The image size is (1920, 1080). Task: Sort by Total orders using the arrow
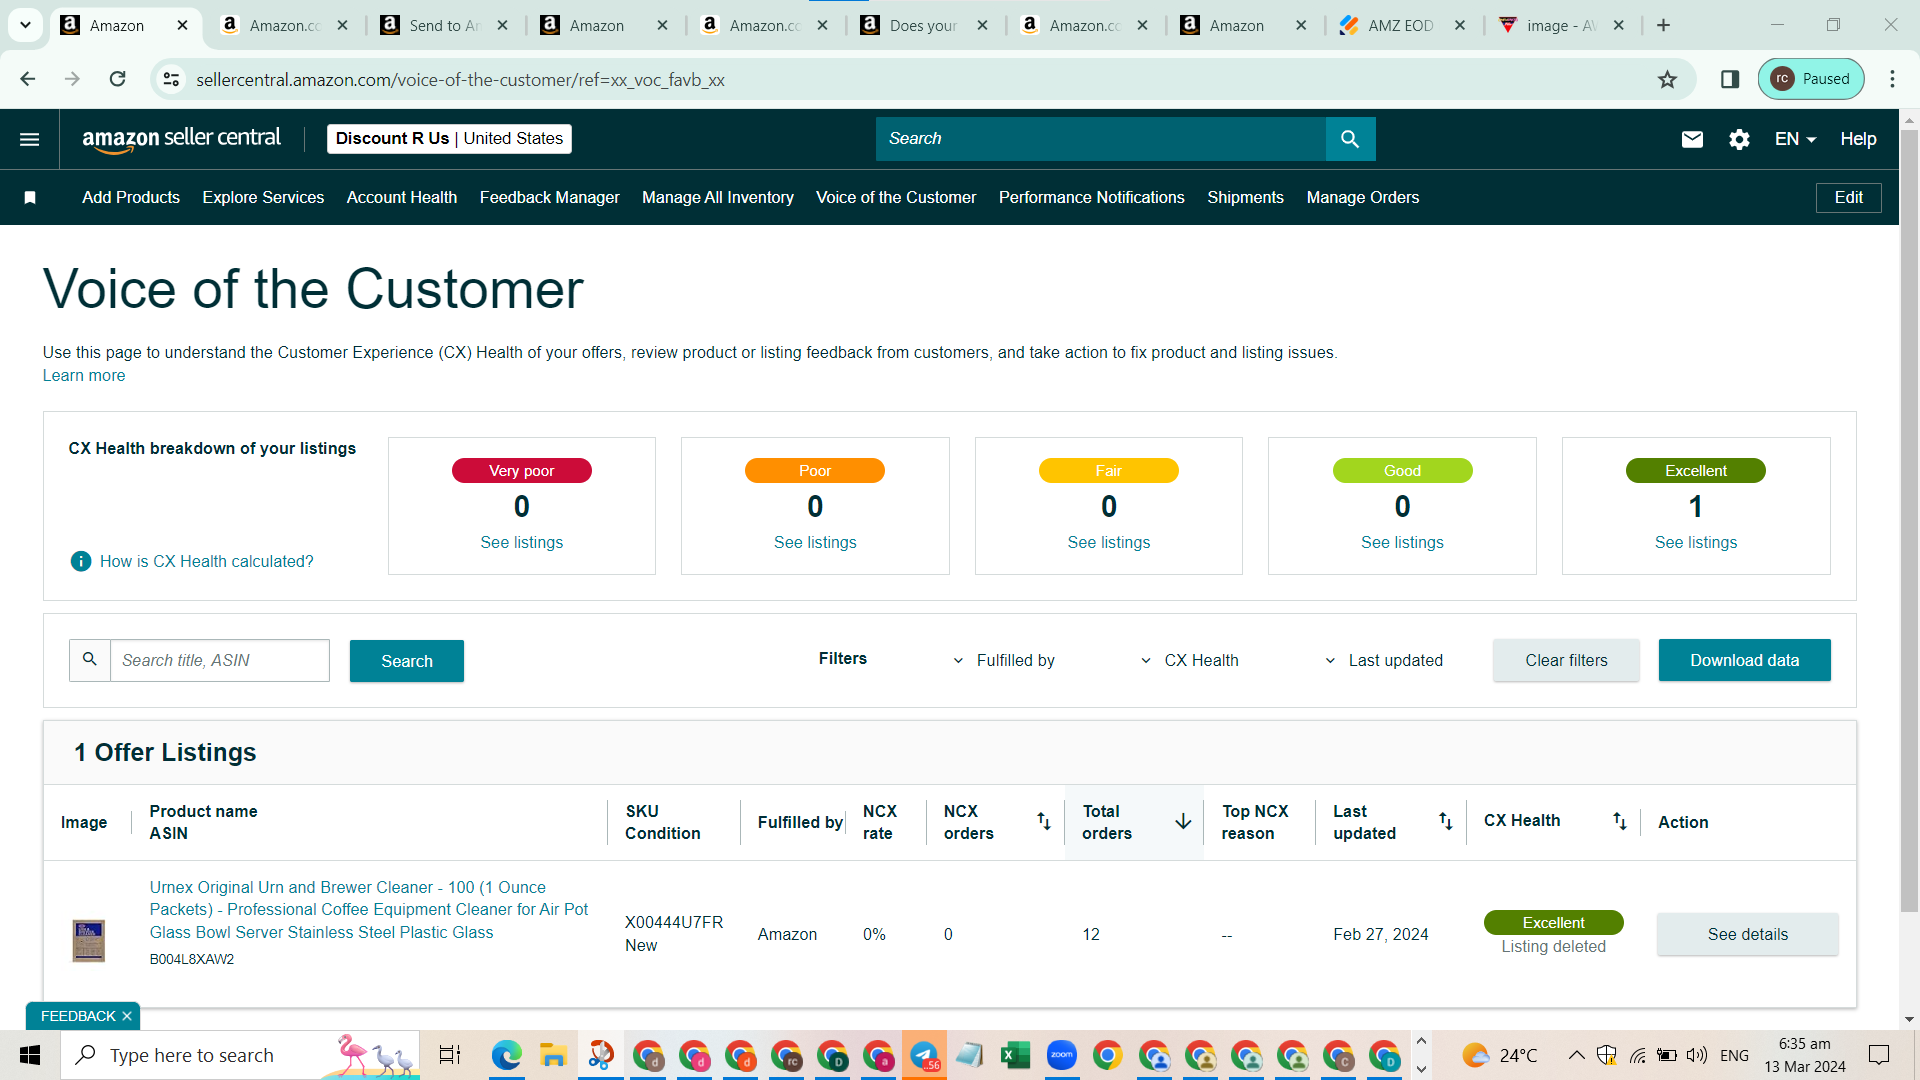click(x=1183, y=821)
